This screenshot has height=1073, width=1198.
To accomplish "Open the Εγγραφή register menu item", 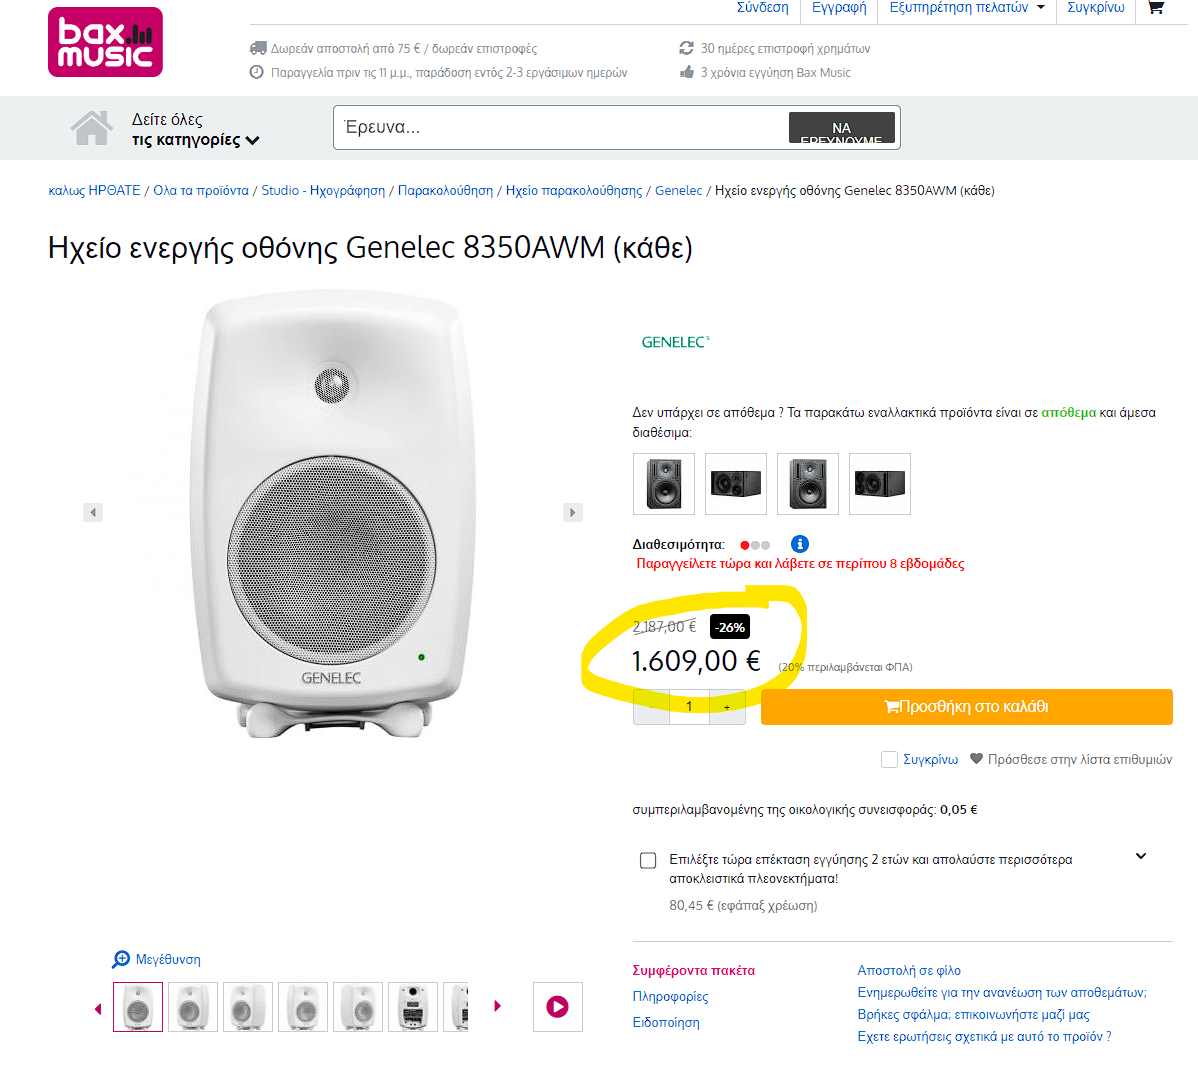I will pos(839,8).
